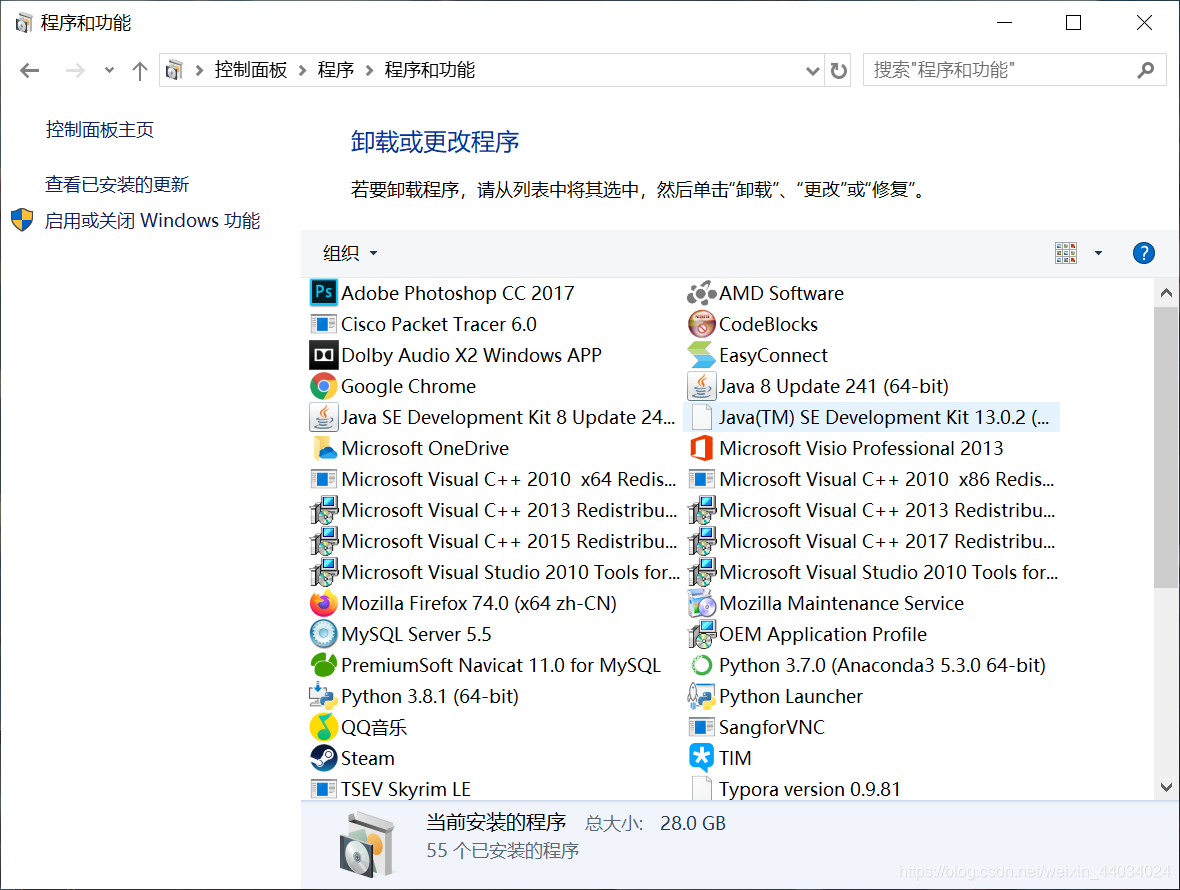Select the Python Launcher icon
Image resolution: width=1180 pixels, height=890 pixels.
[701, 696]
